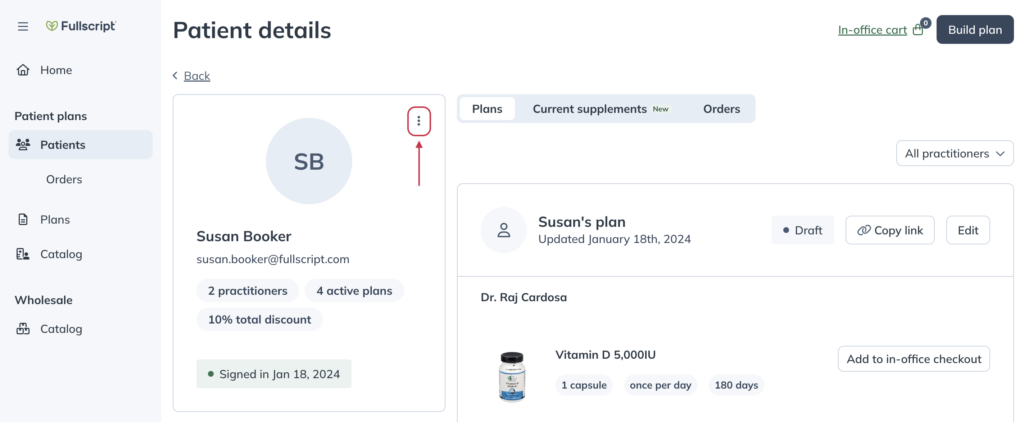Click the Susan's plan person icon

504,230
